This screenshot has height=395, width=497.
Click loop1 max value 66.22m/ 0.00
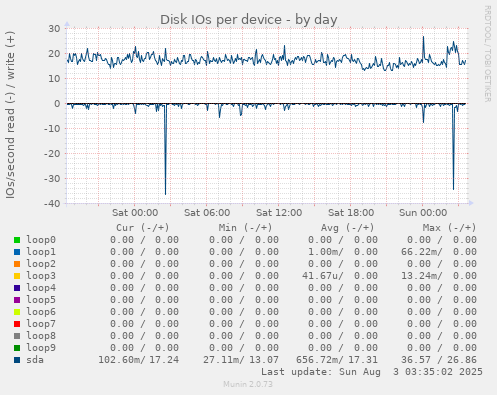(439, 252)
